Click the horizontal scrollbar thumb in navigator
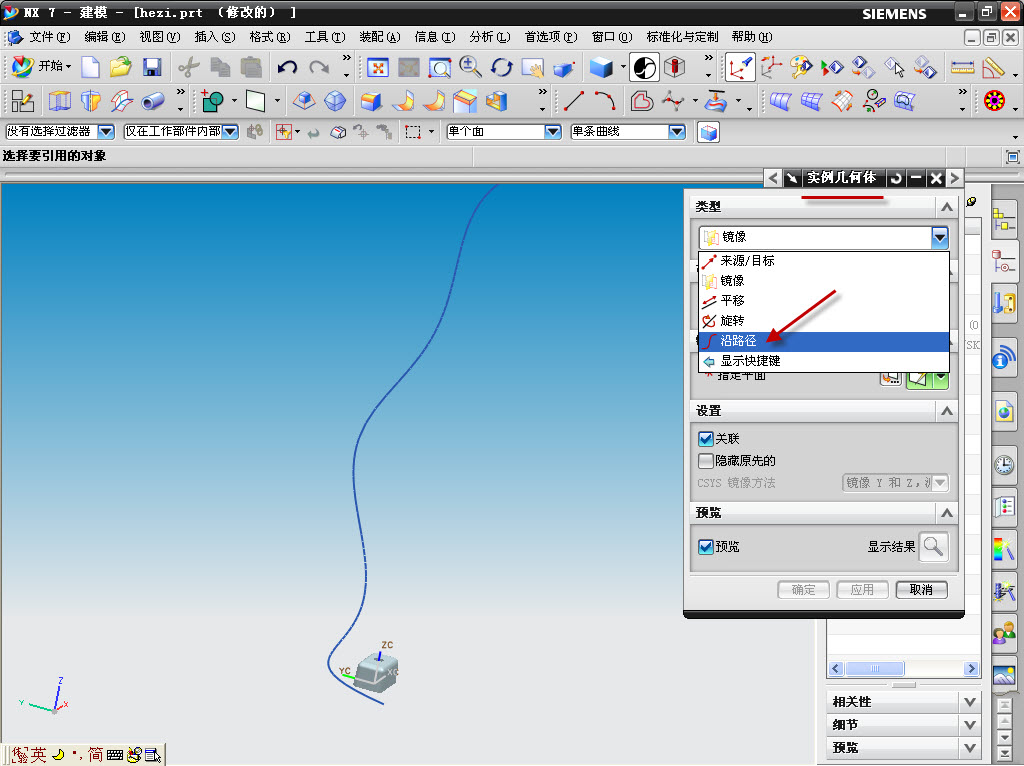This screenshot has width=1024, height=766. (874, 668)
